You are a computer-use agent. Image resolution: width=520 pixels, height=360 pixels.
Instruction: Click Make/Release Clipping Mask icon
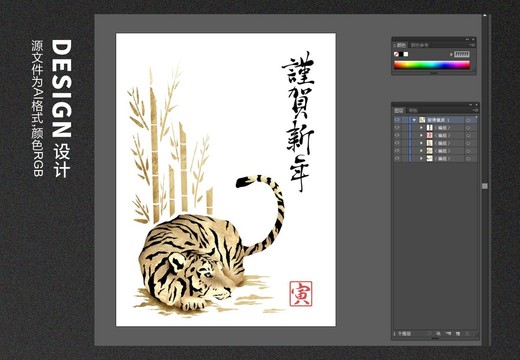coord(438,333)
